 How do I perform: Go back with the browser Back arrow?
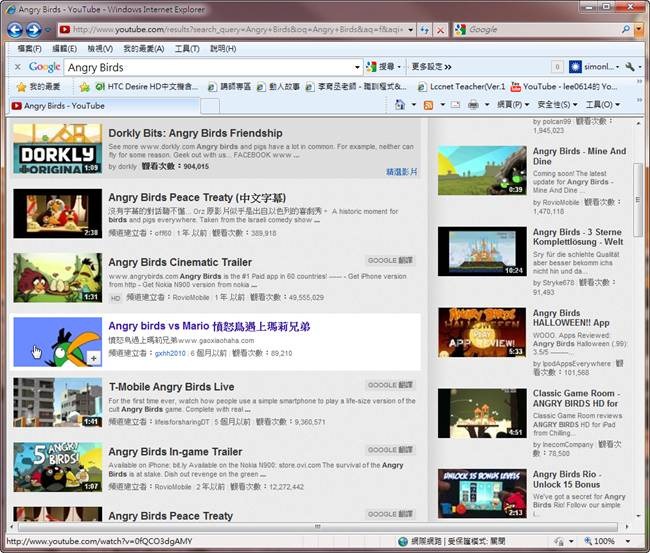[x=15, y=30]
